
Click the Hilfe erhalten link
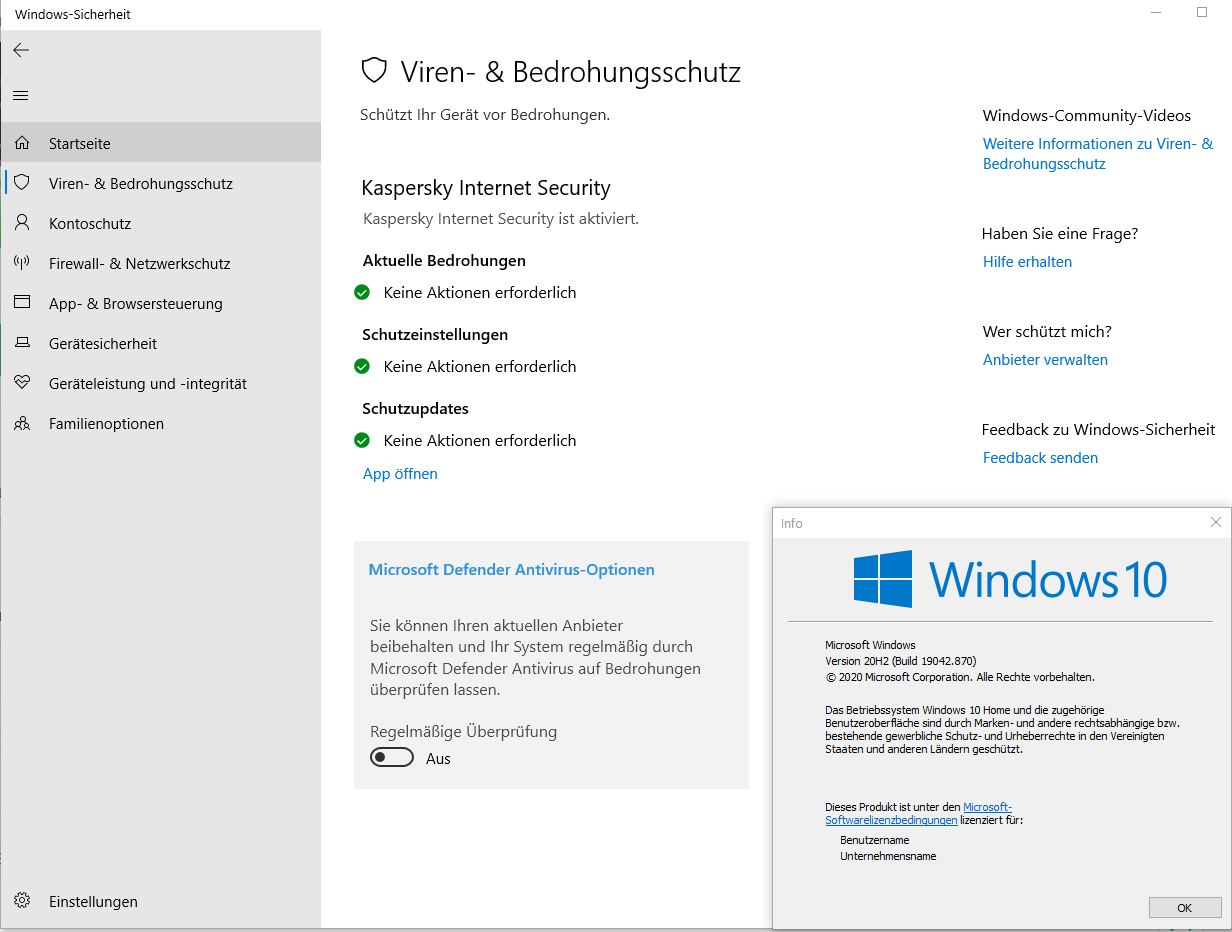pyautogui.click(x=1027, y=262)
